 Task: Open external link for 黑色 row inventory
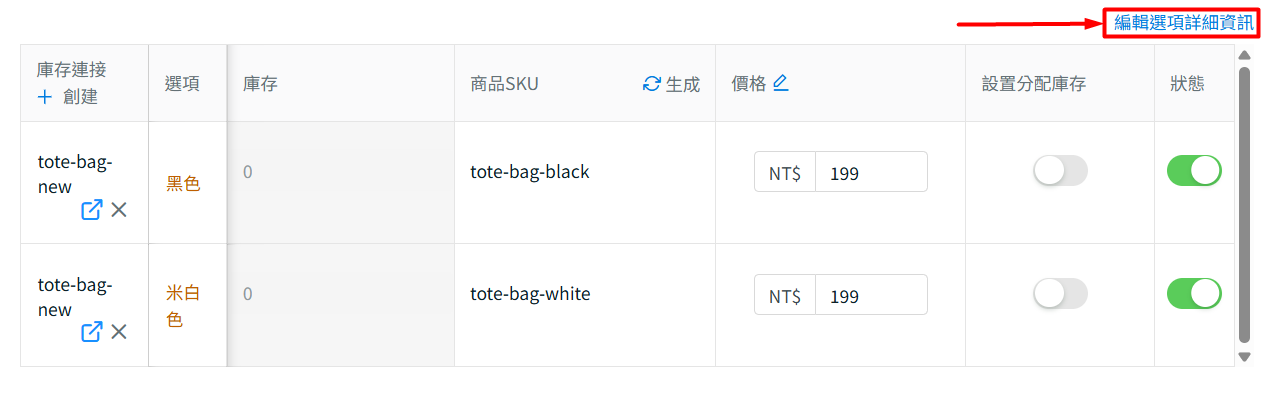[x=91, y=209]
